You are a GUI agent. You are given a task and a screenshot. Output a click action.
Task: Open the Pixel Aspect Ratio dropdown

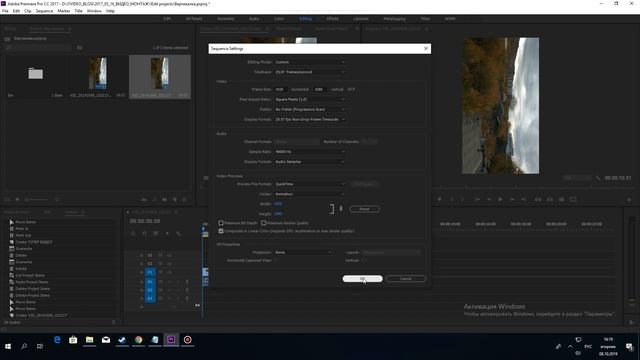[x=310, y=99]
